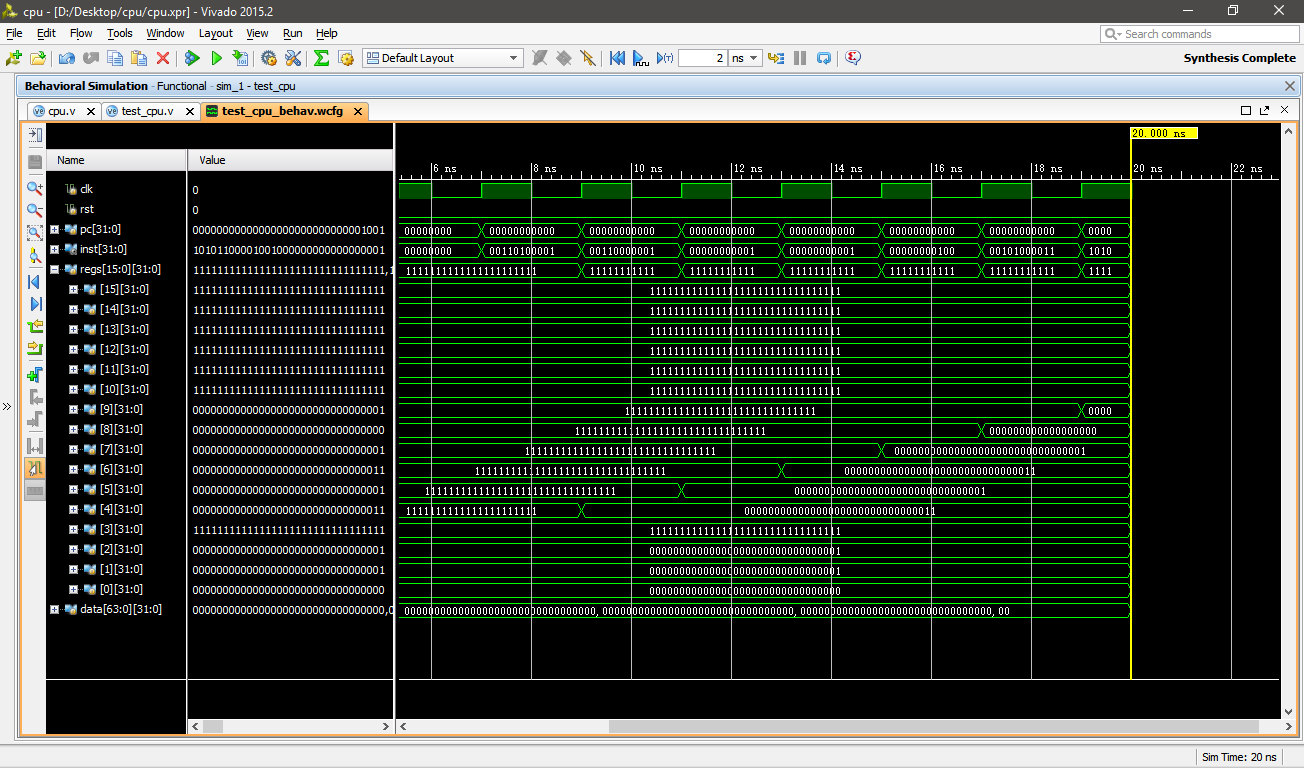Expand register [9][31:0]
Viewport: 1304px width, 768px height.
click(74, 409)
